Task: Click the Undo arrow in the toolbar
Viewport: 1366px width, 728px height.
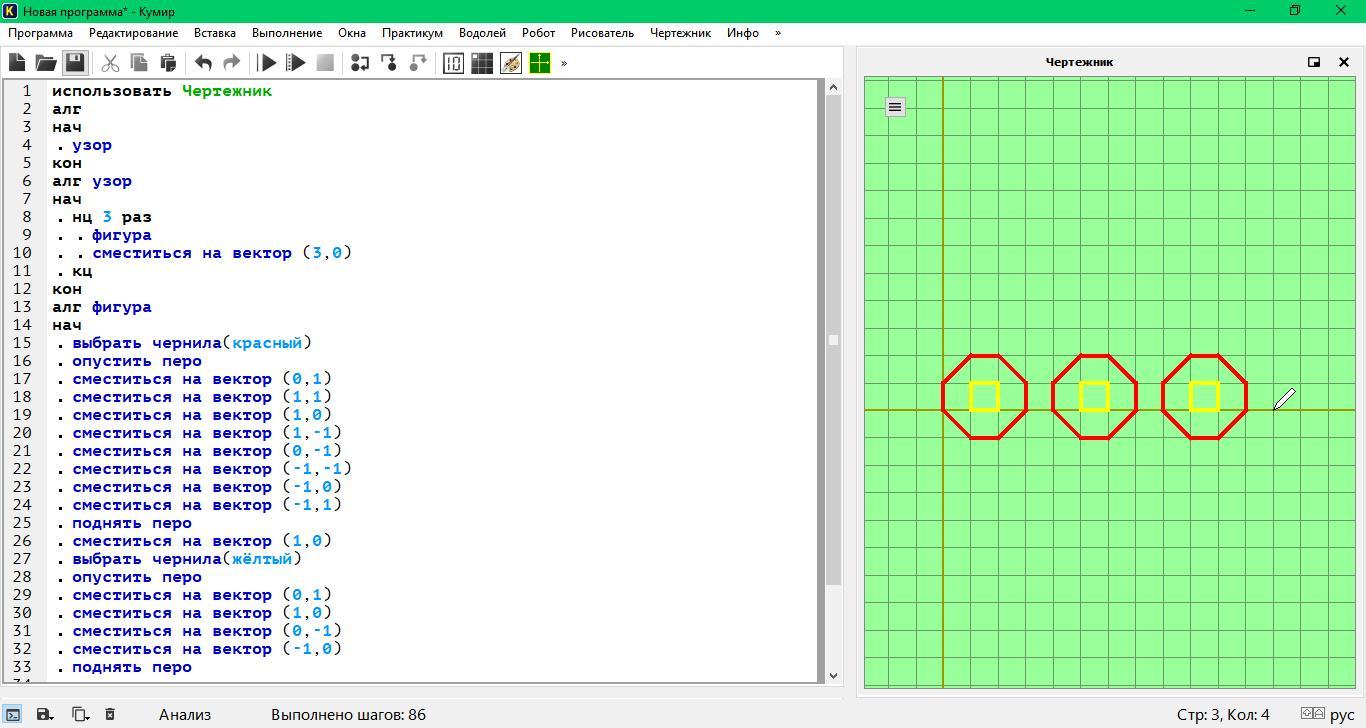Action: click(x=203, y=63)
